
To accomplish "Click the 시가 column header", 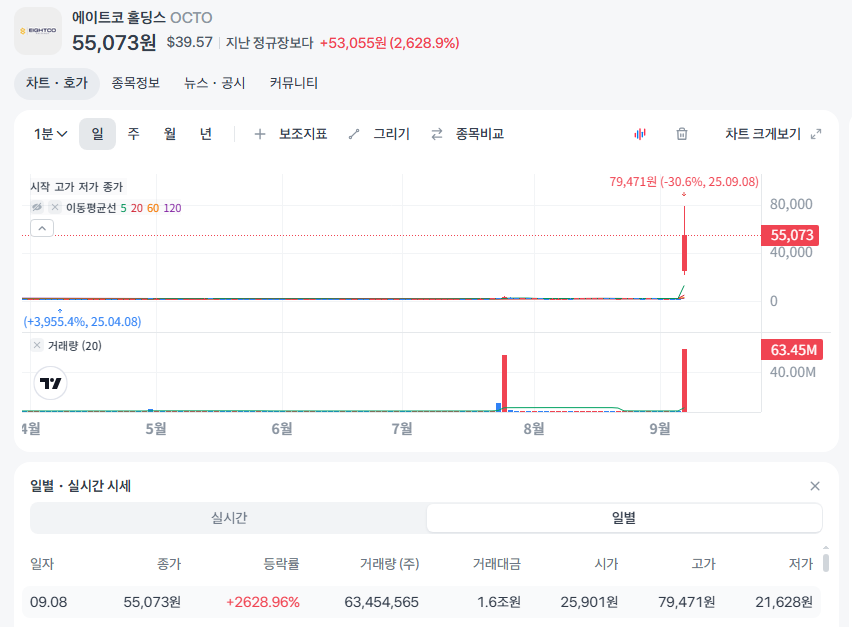I will (606, 564).
